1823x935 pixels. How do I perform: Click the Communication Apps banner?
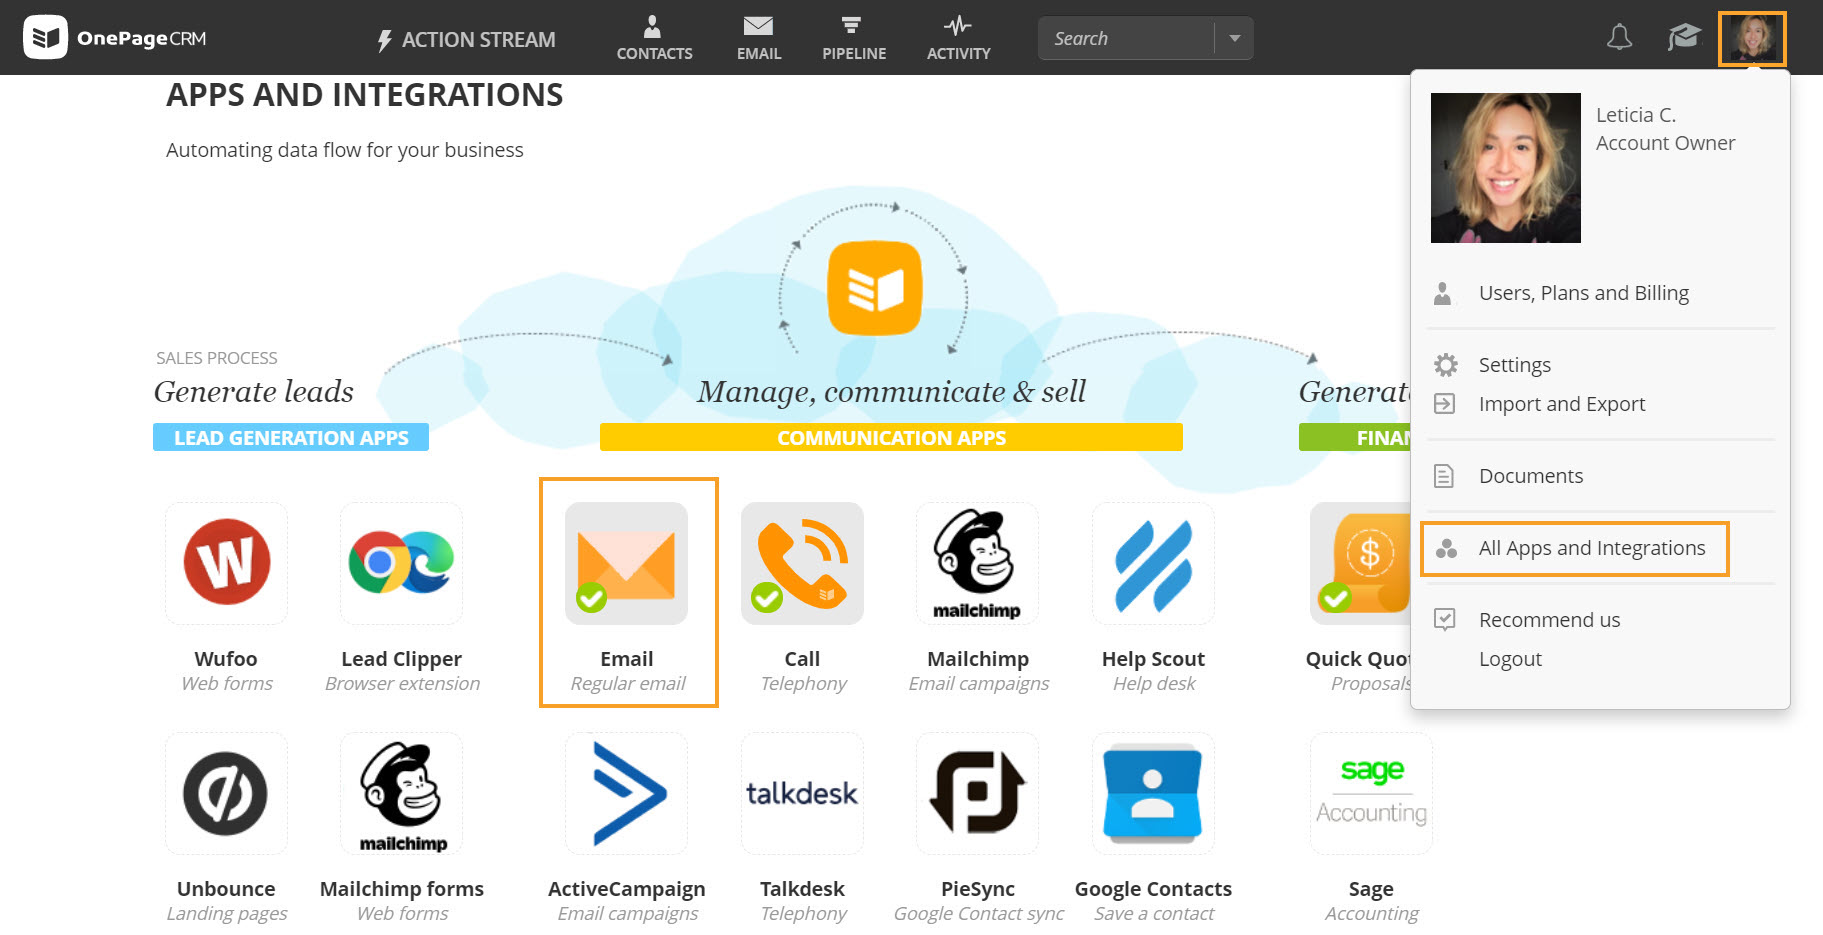[891, 437]
